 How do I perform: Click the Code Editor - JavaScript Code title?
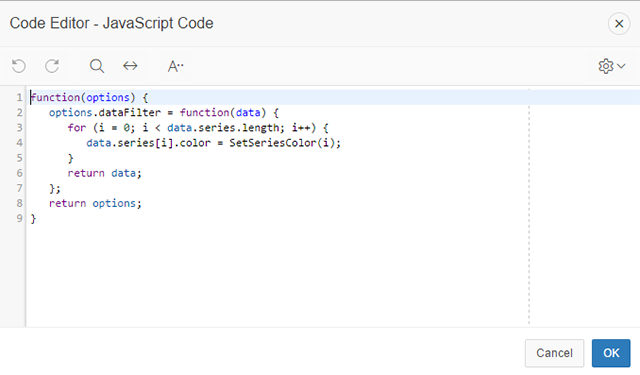click(x=111, y=23)
